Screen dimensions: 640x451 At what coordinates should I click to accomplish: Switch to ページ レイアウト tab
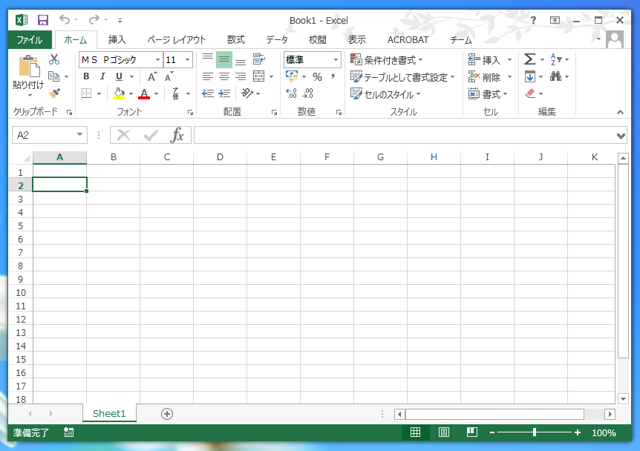click(176, 40)
